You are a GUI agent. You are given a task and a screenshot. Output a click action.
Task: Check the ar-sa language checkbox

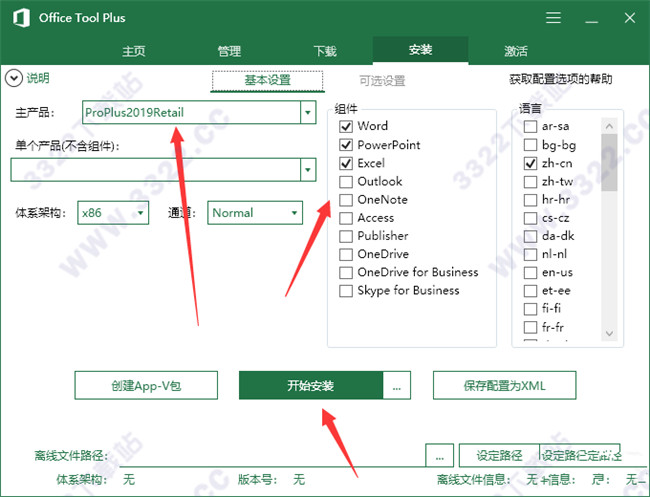[530, 126]
